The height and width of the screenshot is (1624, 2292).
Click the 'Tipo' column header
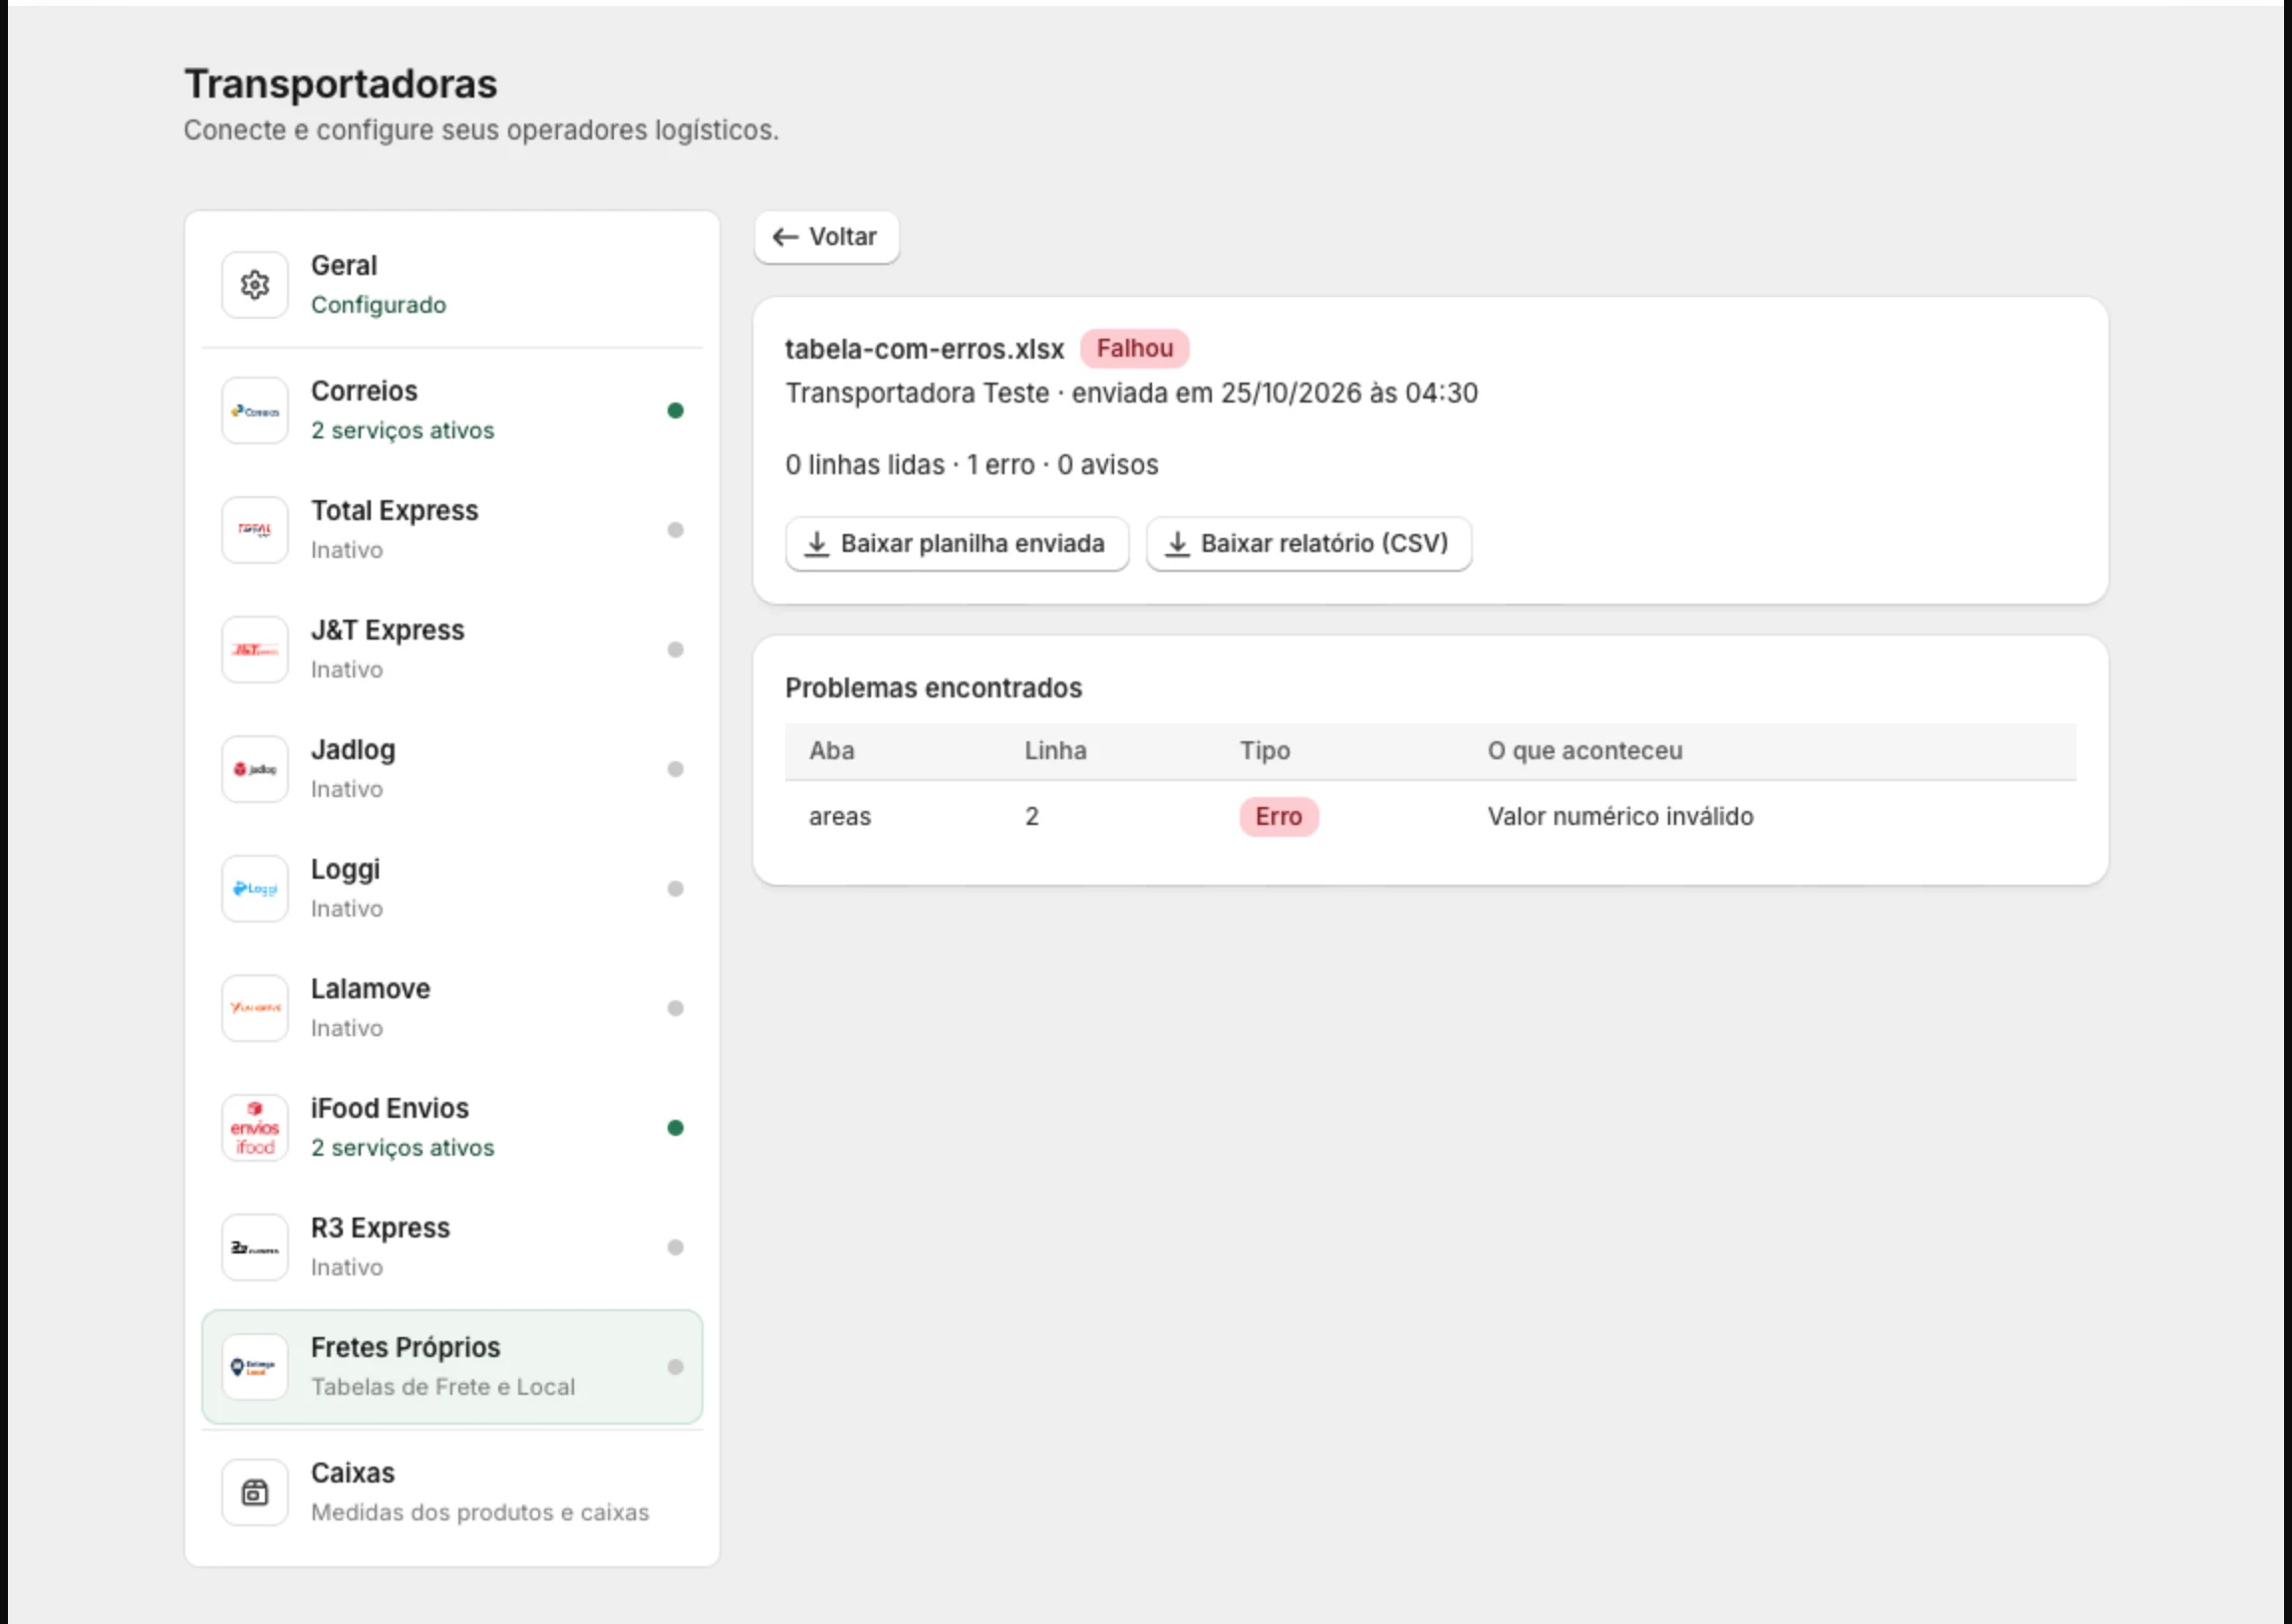[x=1265, y=751]
